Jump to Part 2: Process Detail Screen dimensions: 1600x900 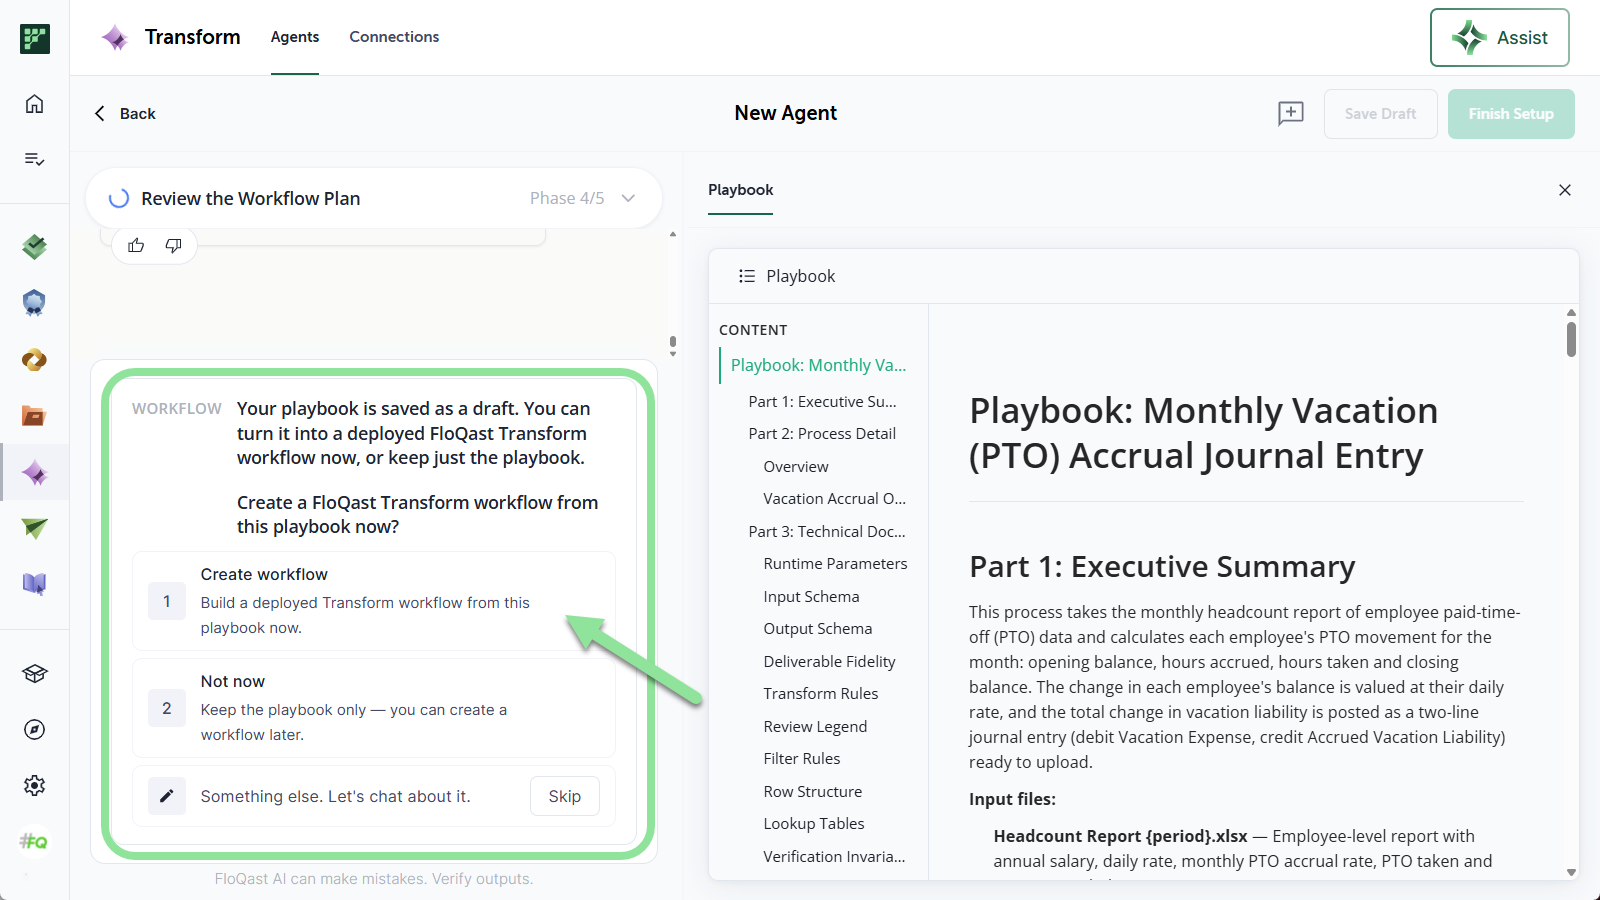[822, 433]
